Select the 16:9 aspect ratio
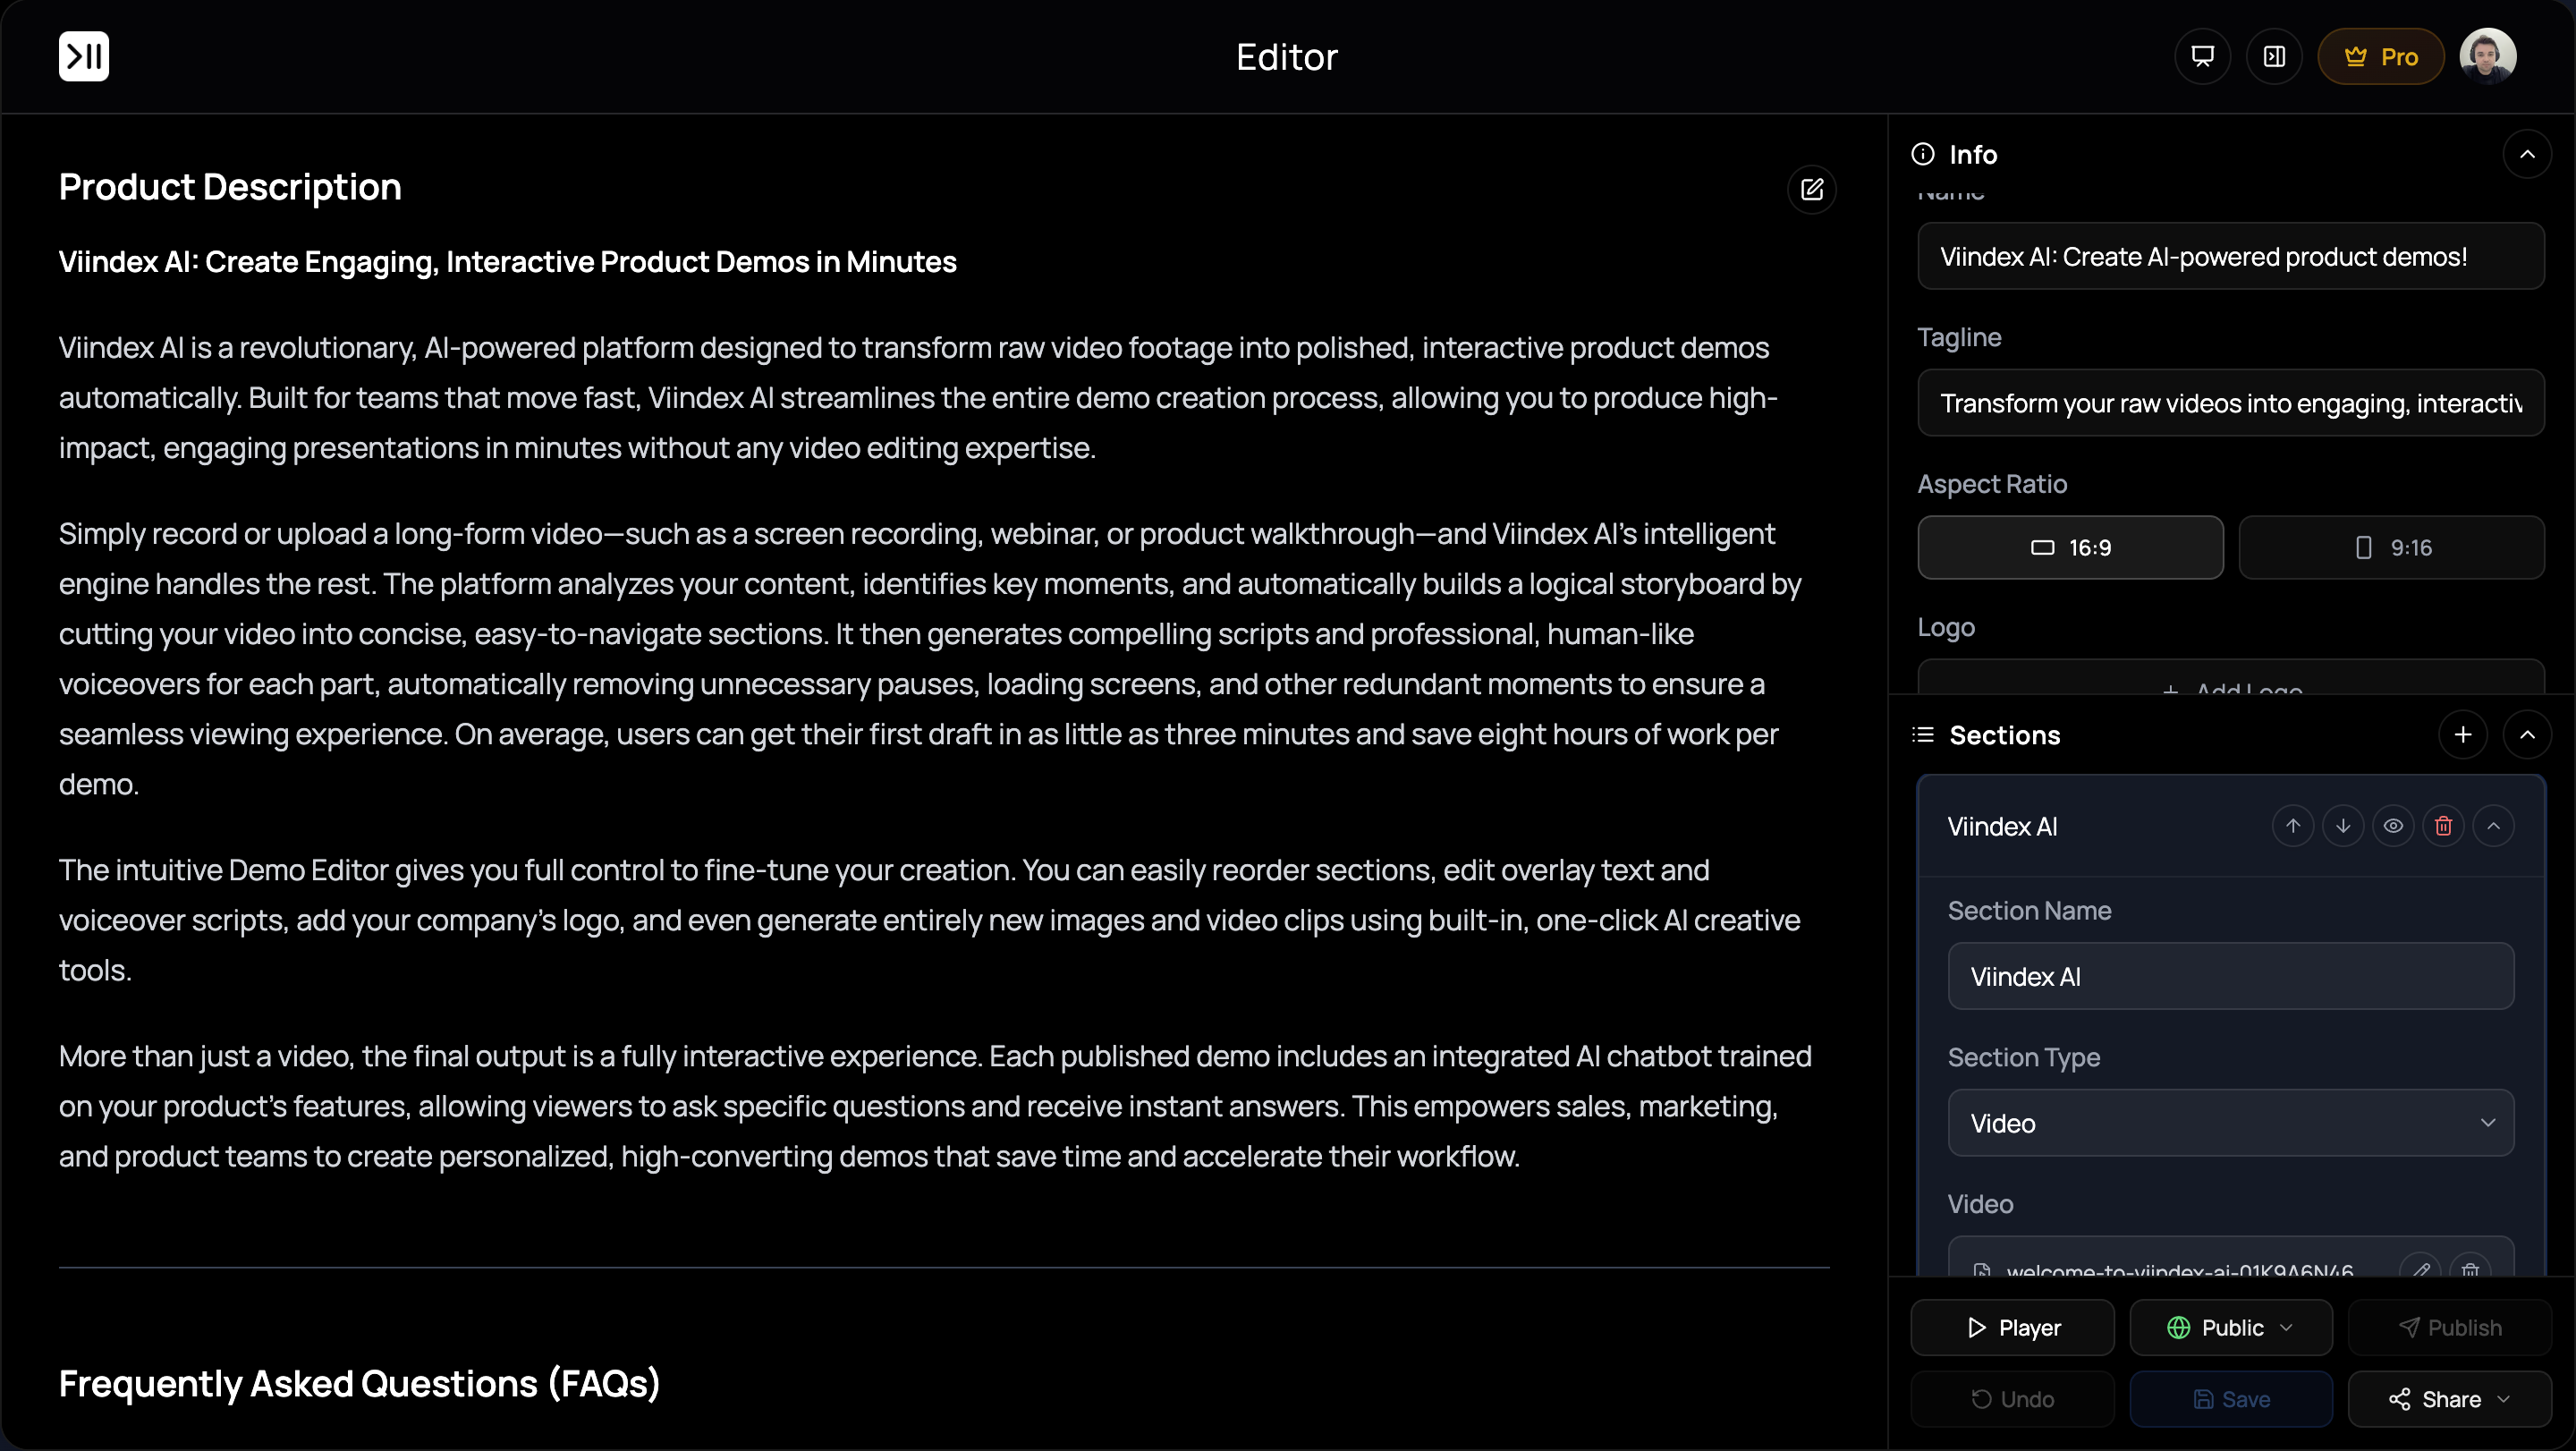The image size is (2576, 1451). click(x=2070, y=548)
